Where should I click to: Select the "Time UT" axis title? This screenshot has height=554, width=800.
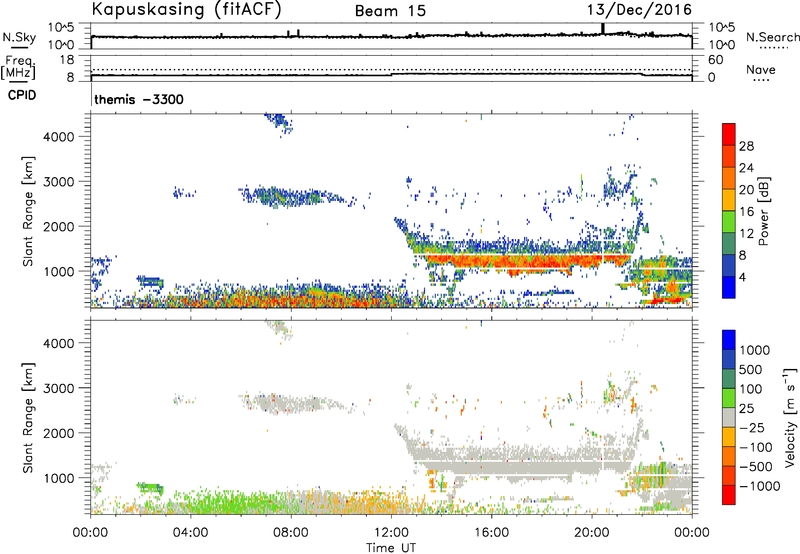coord(391,548)
